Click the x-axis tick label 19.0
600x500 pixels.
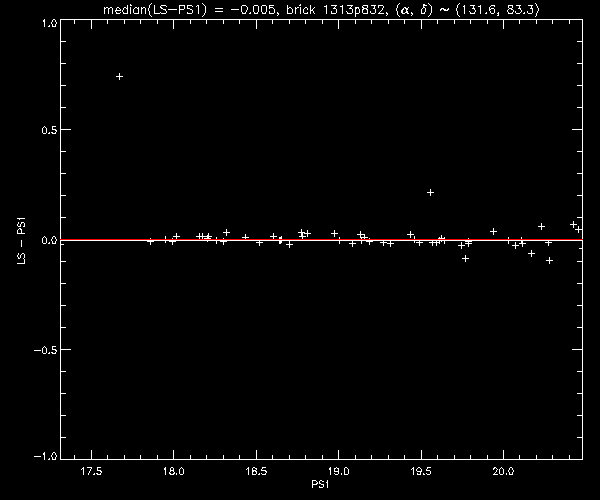pyautogui.click(x=339, y=471)
